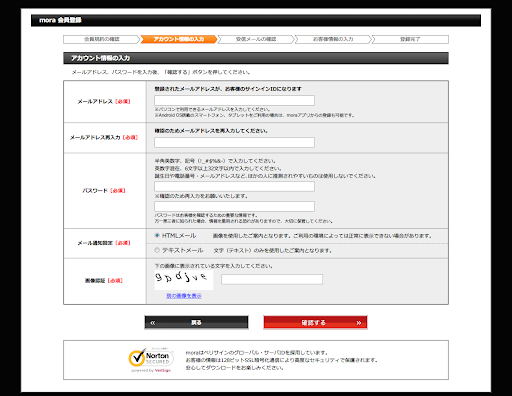
Task: Click the first step: 会員規約の確認
Action: (x=101, y=39)
